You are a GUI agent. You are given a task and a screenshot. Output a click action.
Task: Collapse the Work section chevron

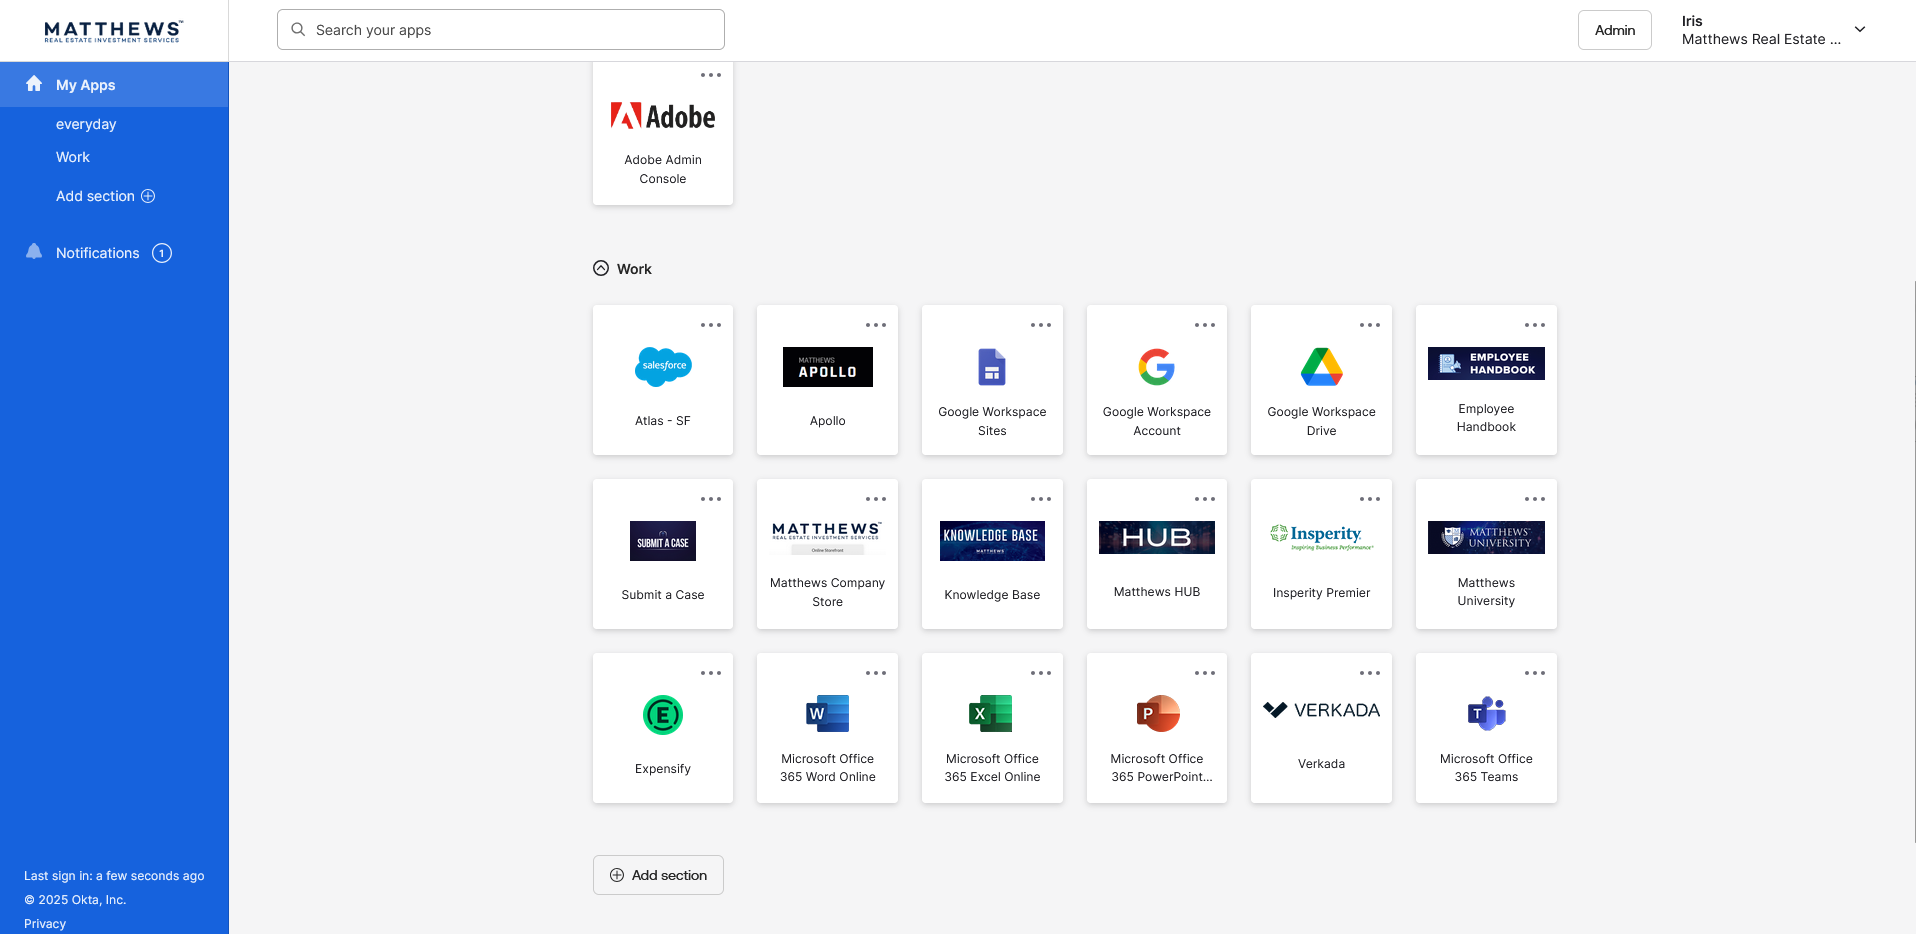[x=601, y=268]
